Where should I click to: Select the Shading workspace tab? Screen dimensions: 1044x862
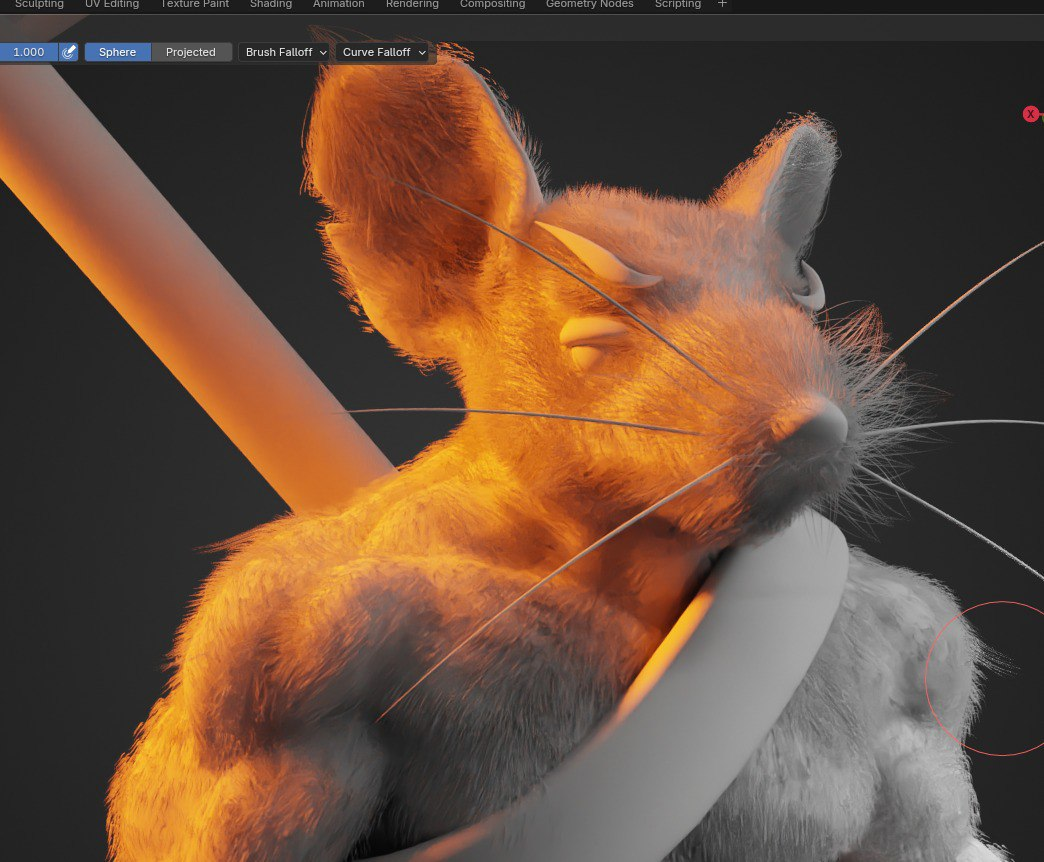(x=271, y=4)
